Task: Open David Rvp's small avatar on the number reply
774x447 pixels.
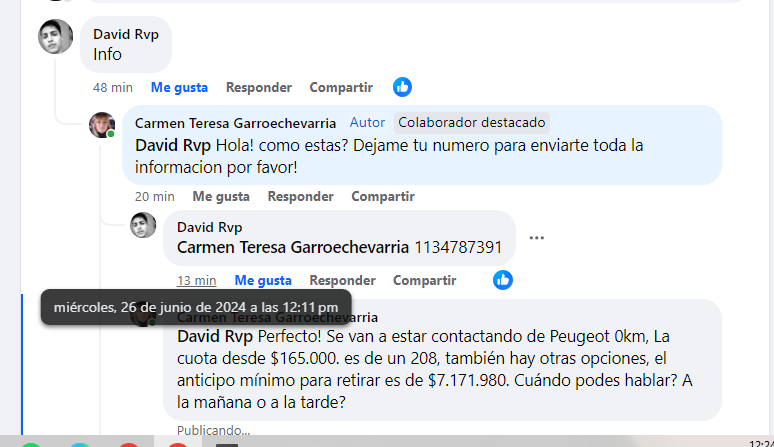Action: (x=143, y=225)
